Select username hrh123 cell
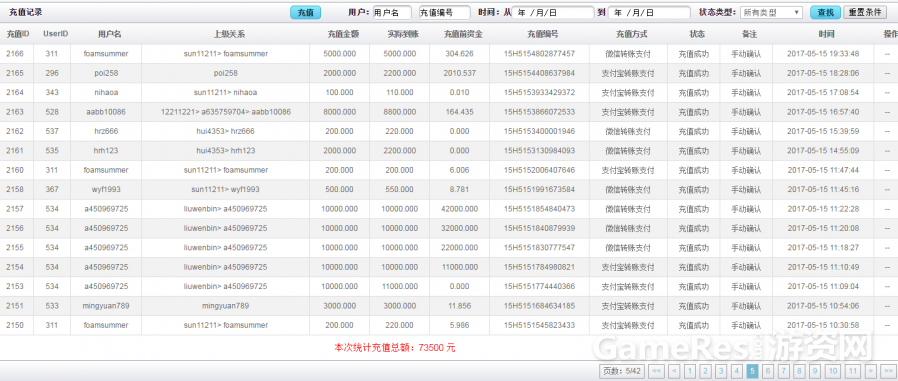The height and width of the screenshot is (381, 898). 106,151
